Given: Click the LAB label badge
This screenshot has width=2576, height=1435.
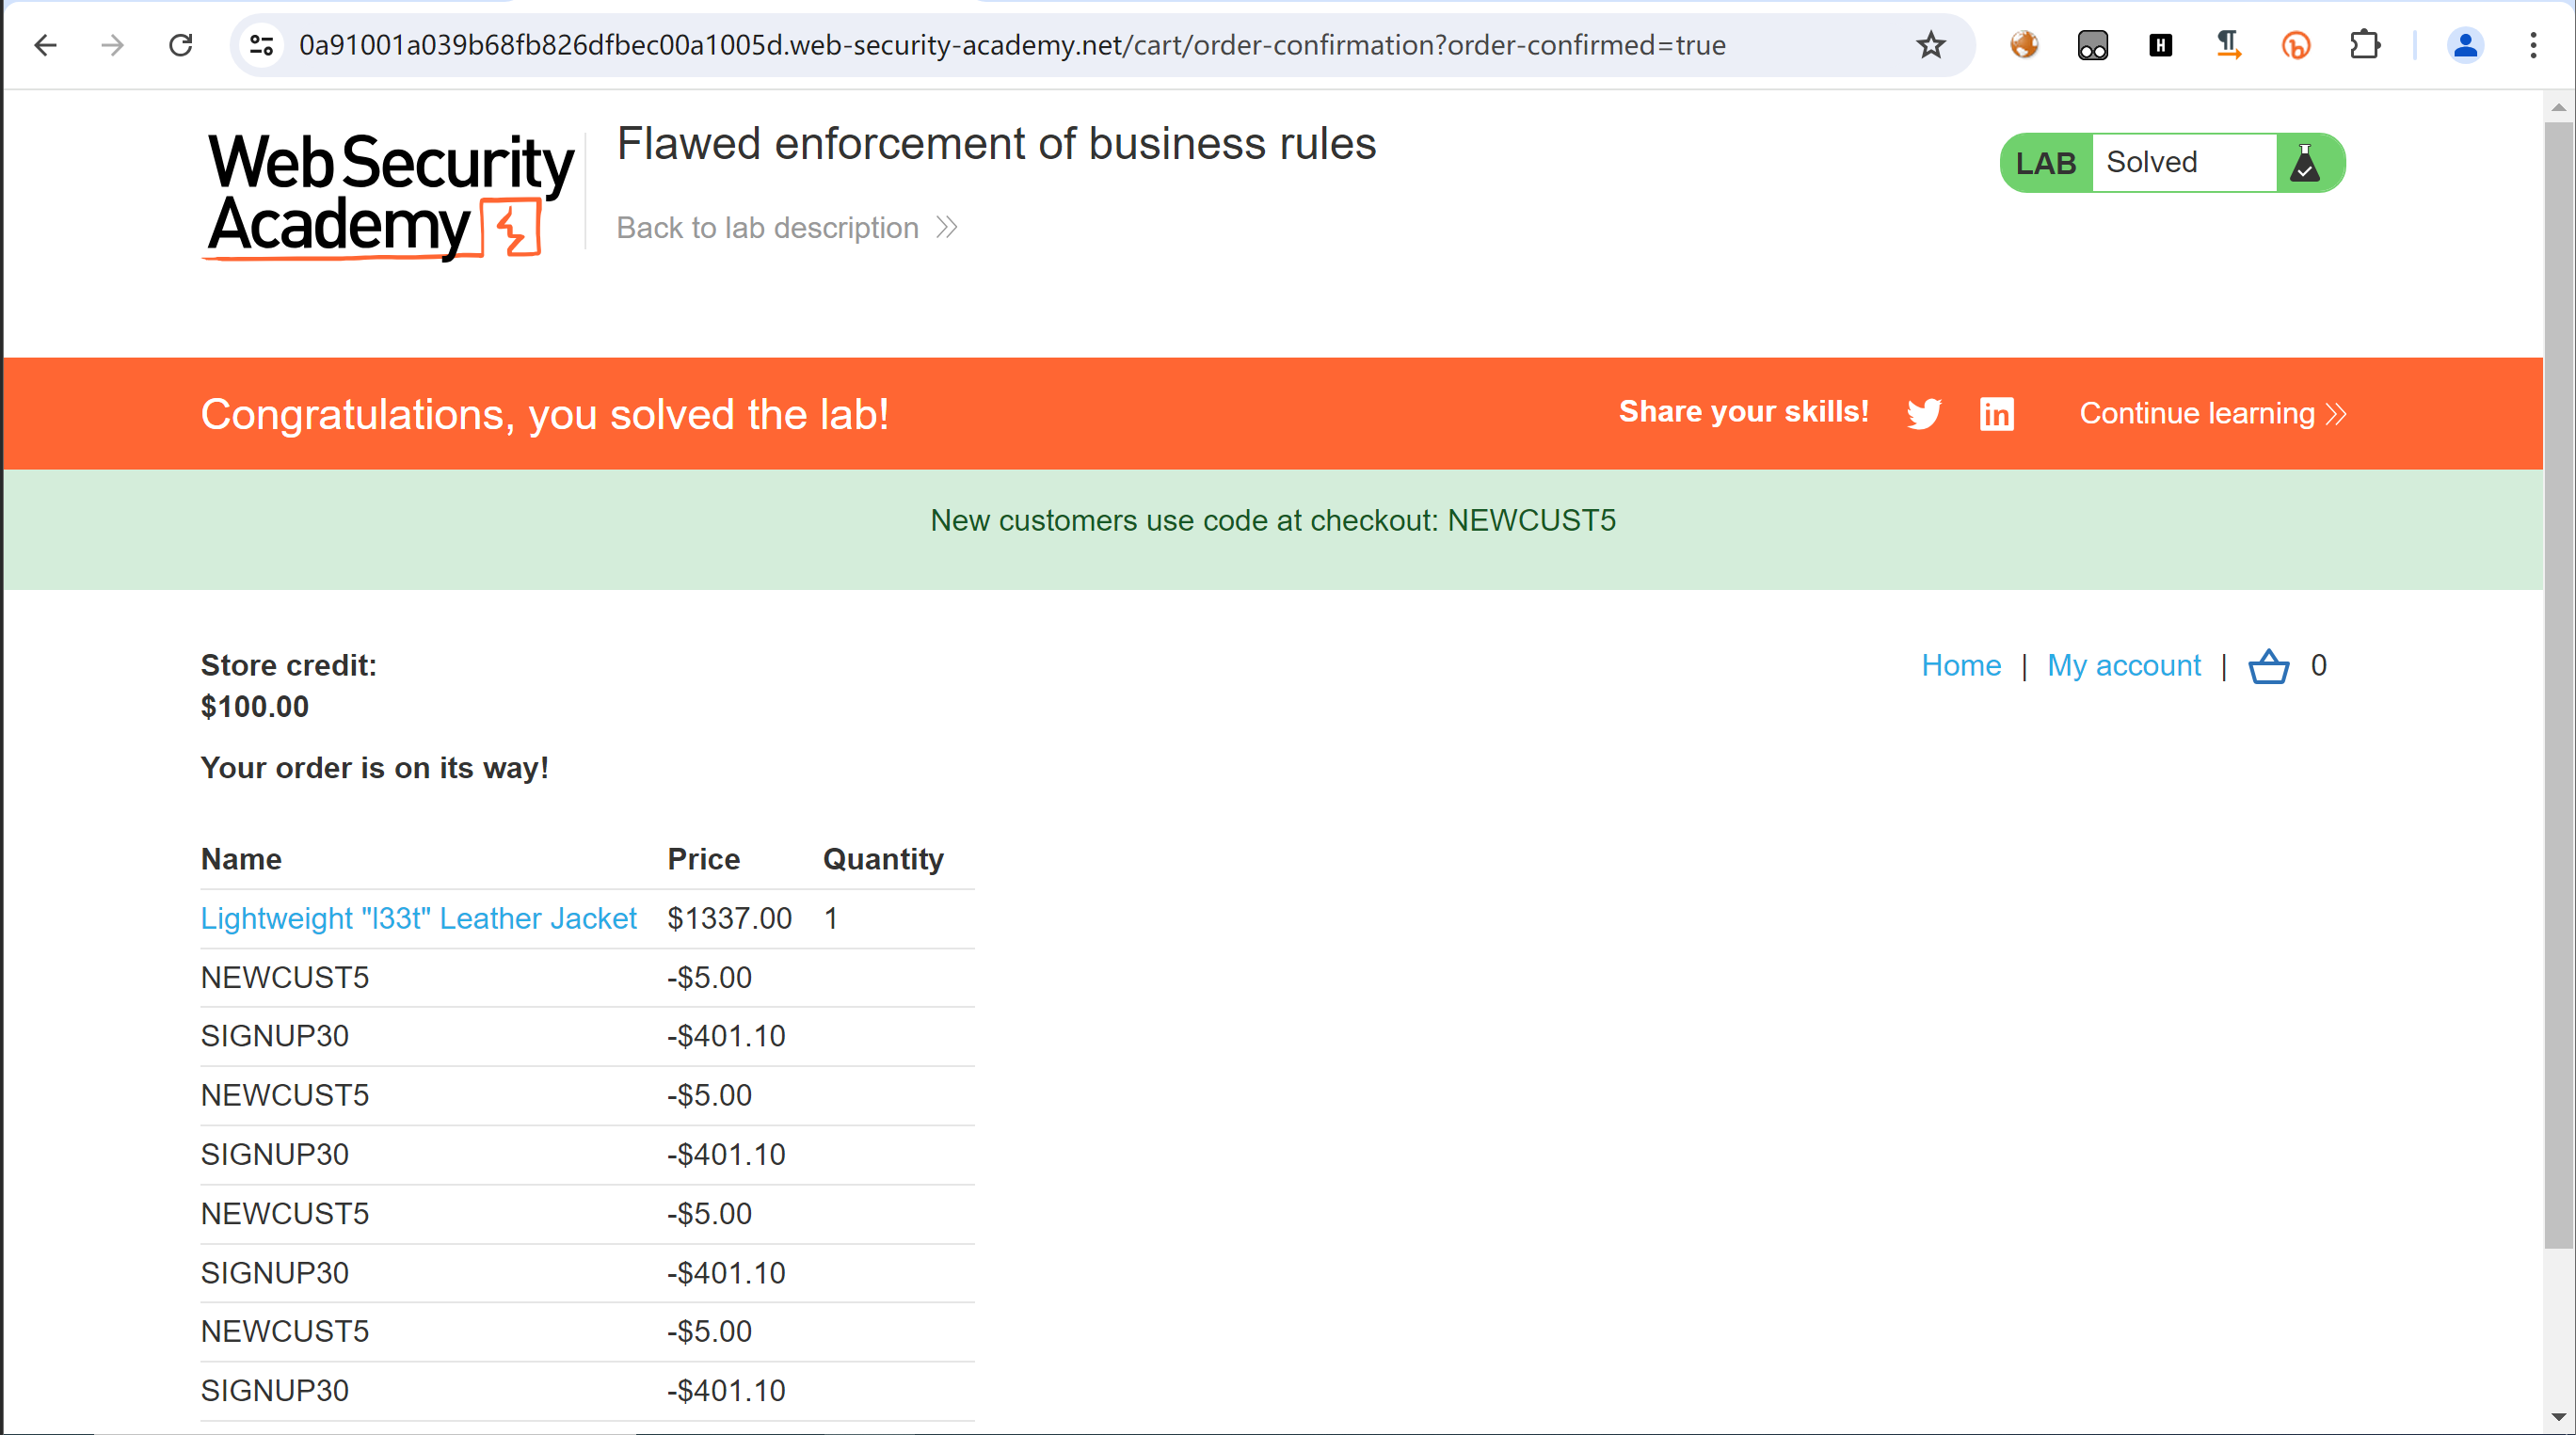Looking at the screenshot, I should (2046, 163).
